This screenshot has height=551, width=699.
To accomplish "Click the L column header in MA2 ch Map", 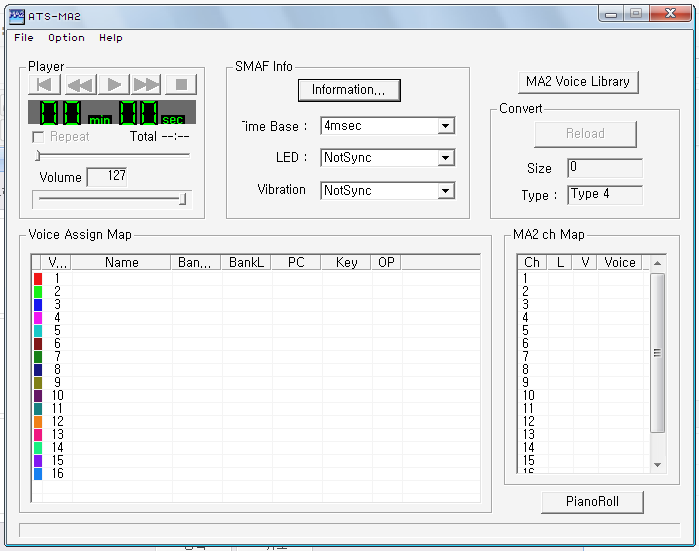I will tap(560, 262).
